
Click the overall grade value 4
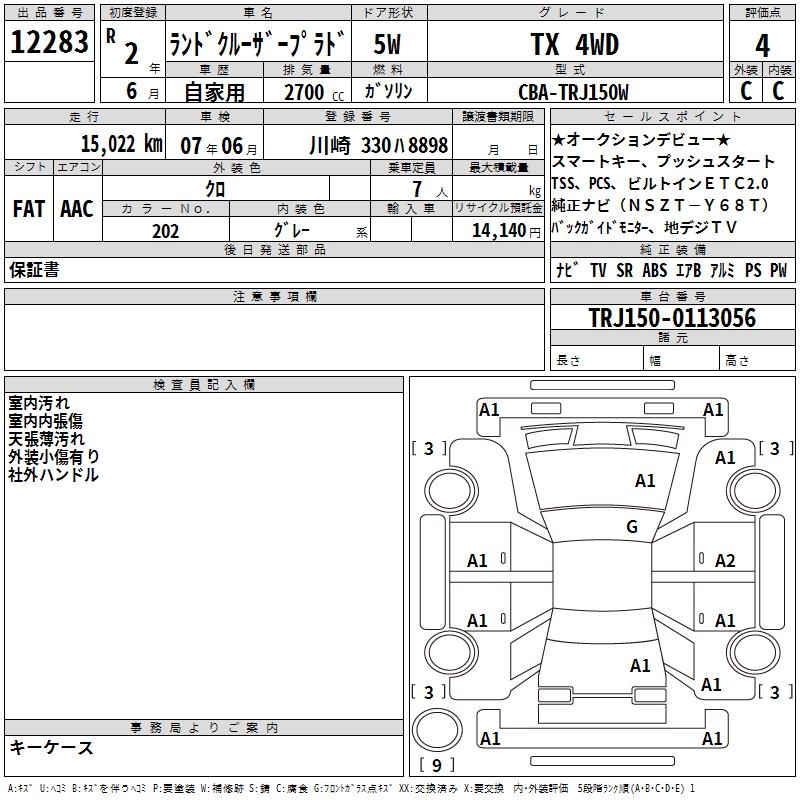pos(762,46)
